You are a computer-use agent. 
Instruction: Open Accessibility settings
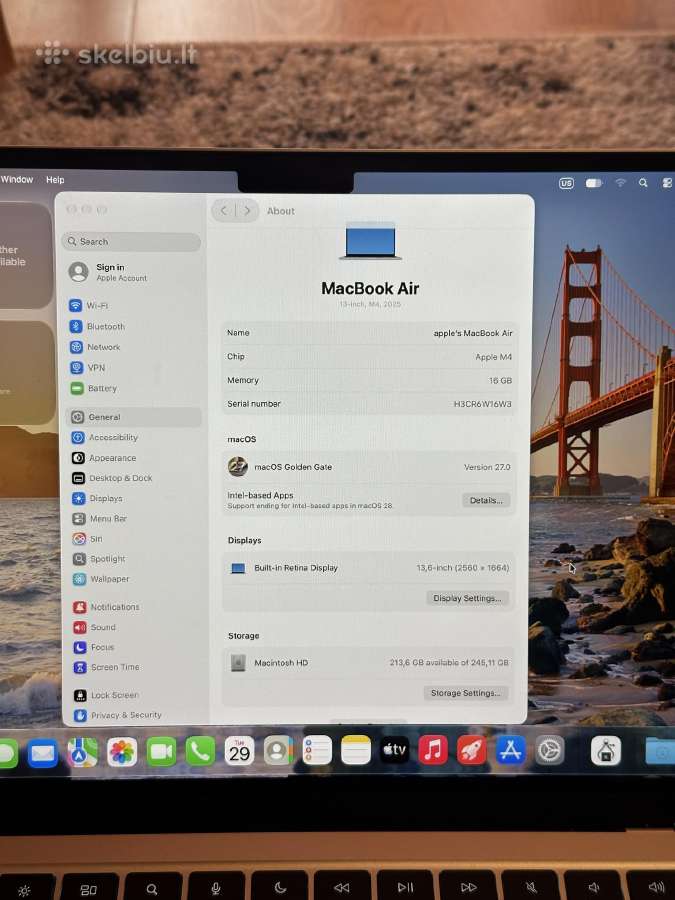coord(104,437)
